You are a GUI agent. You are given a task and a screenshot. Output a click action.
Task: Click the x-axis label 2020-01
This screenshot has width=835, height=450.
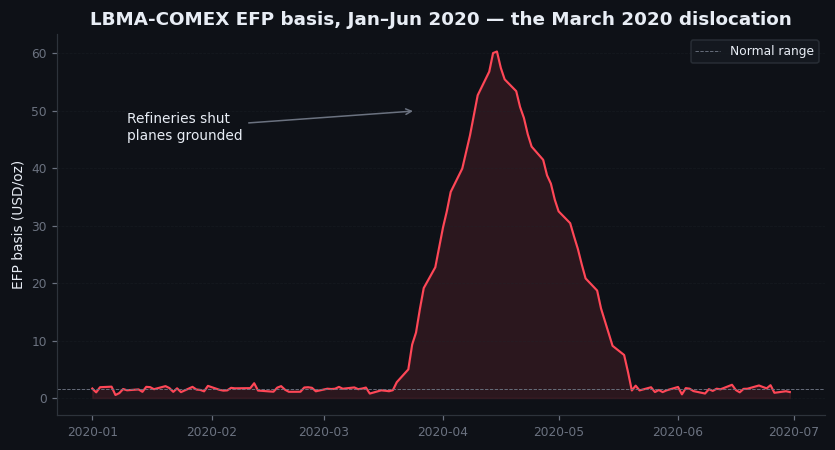[x=93, y=431]
